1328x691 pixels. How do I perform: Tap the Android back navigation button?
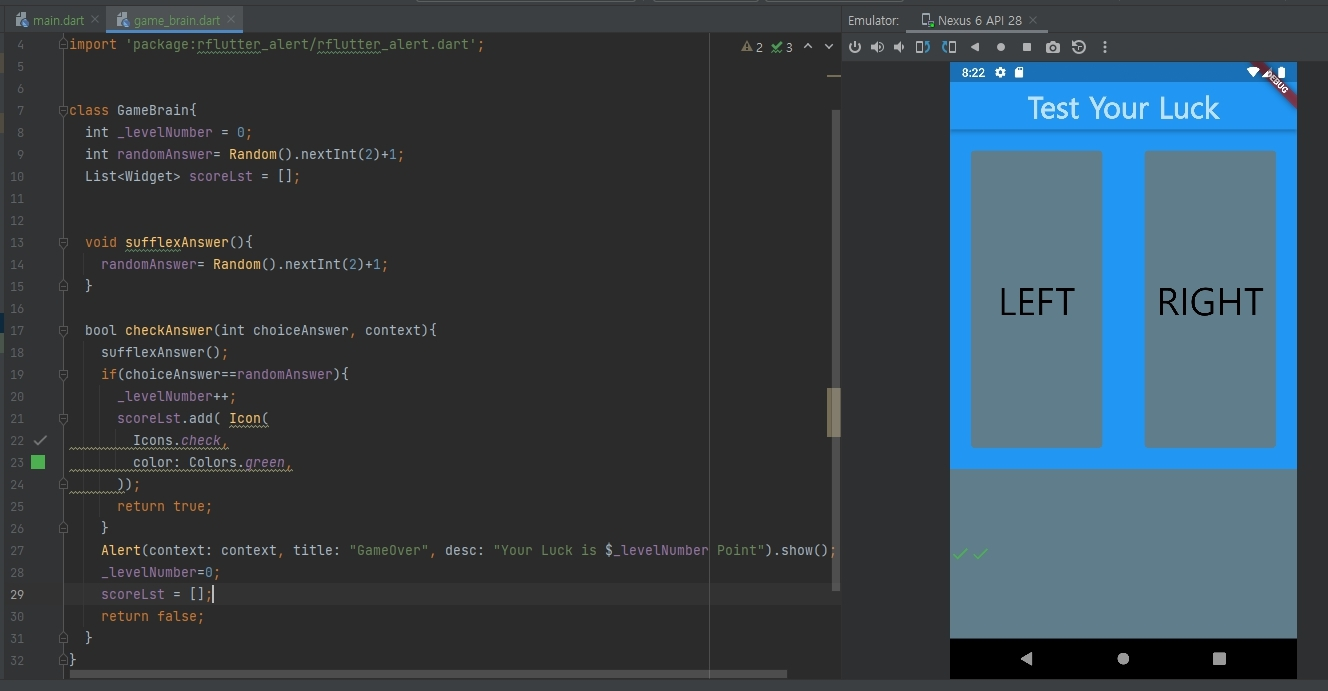1026,658
